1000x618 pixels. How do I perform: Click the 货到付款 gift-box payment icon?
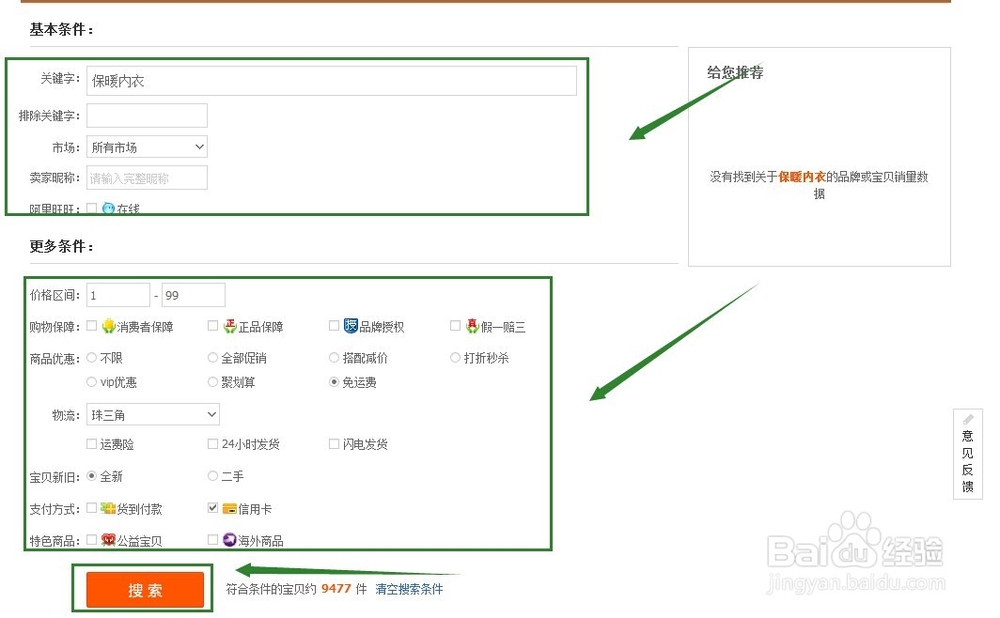(106, 508)
